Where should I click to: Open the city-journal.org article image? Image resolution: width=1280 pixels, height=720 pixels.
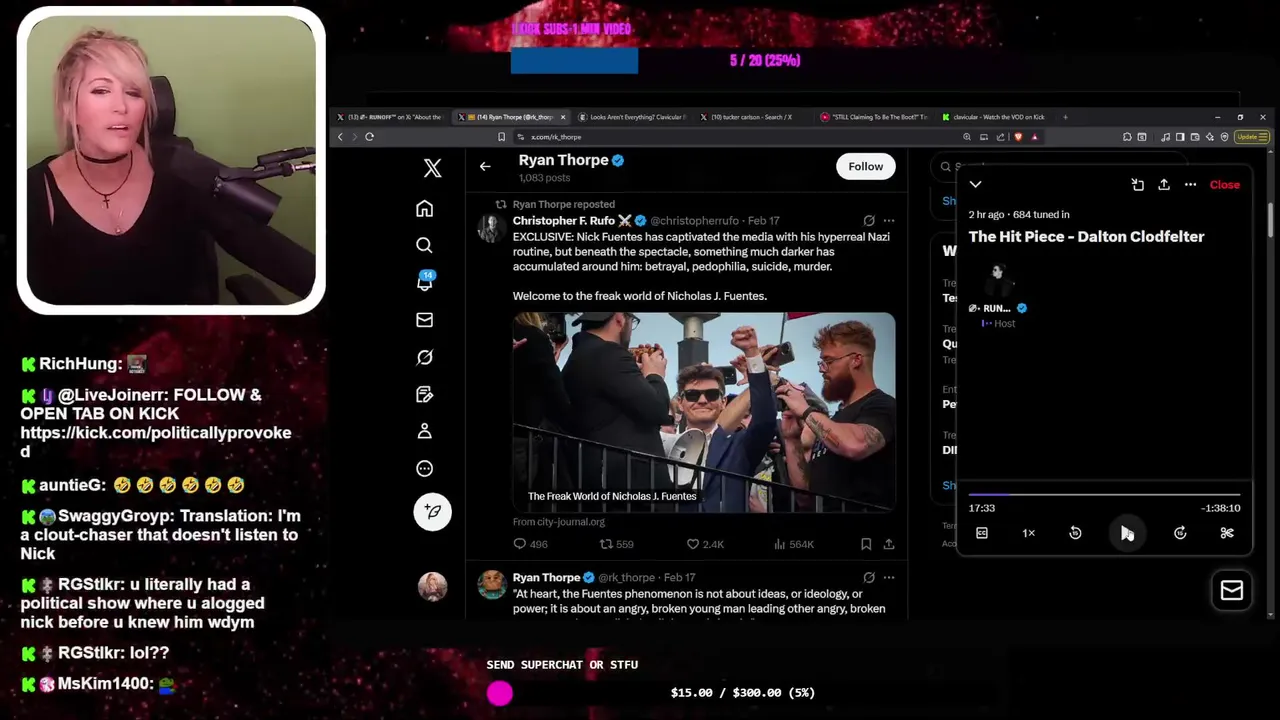click(704, 412)
